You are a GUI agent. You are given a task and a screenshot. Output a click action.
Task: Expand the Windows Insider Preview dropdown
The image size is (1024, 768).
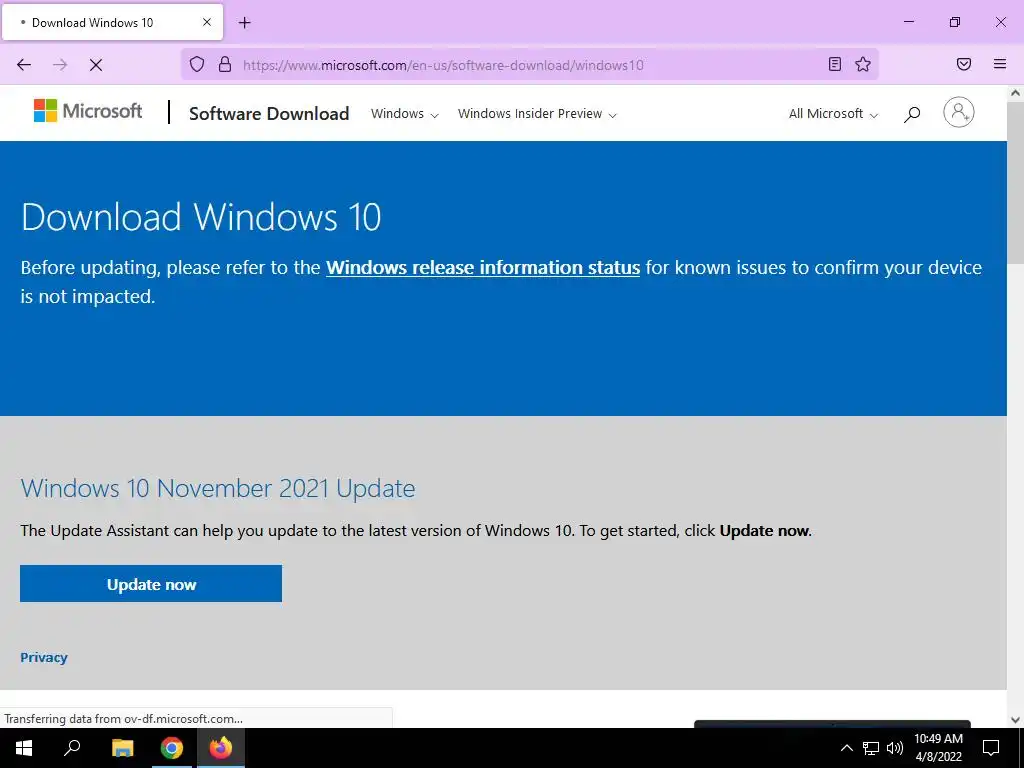click(537, 114)
